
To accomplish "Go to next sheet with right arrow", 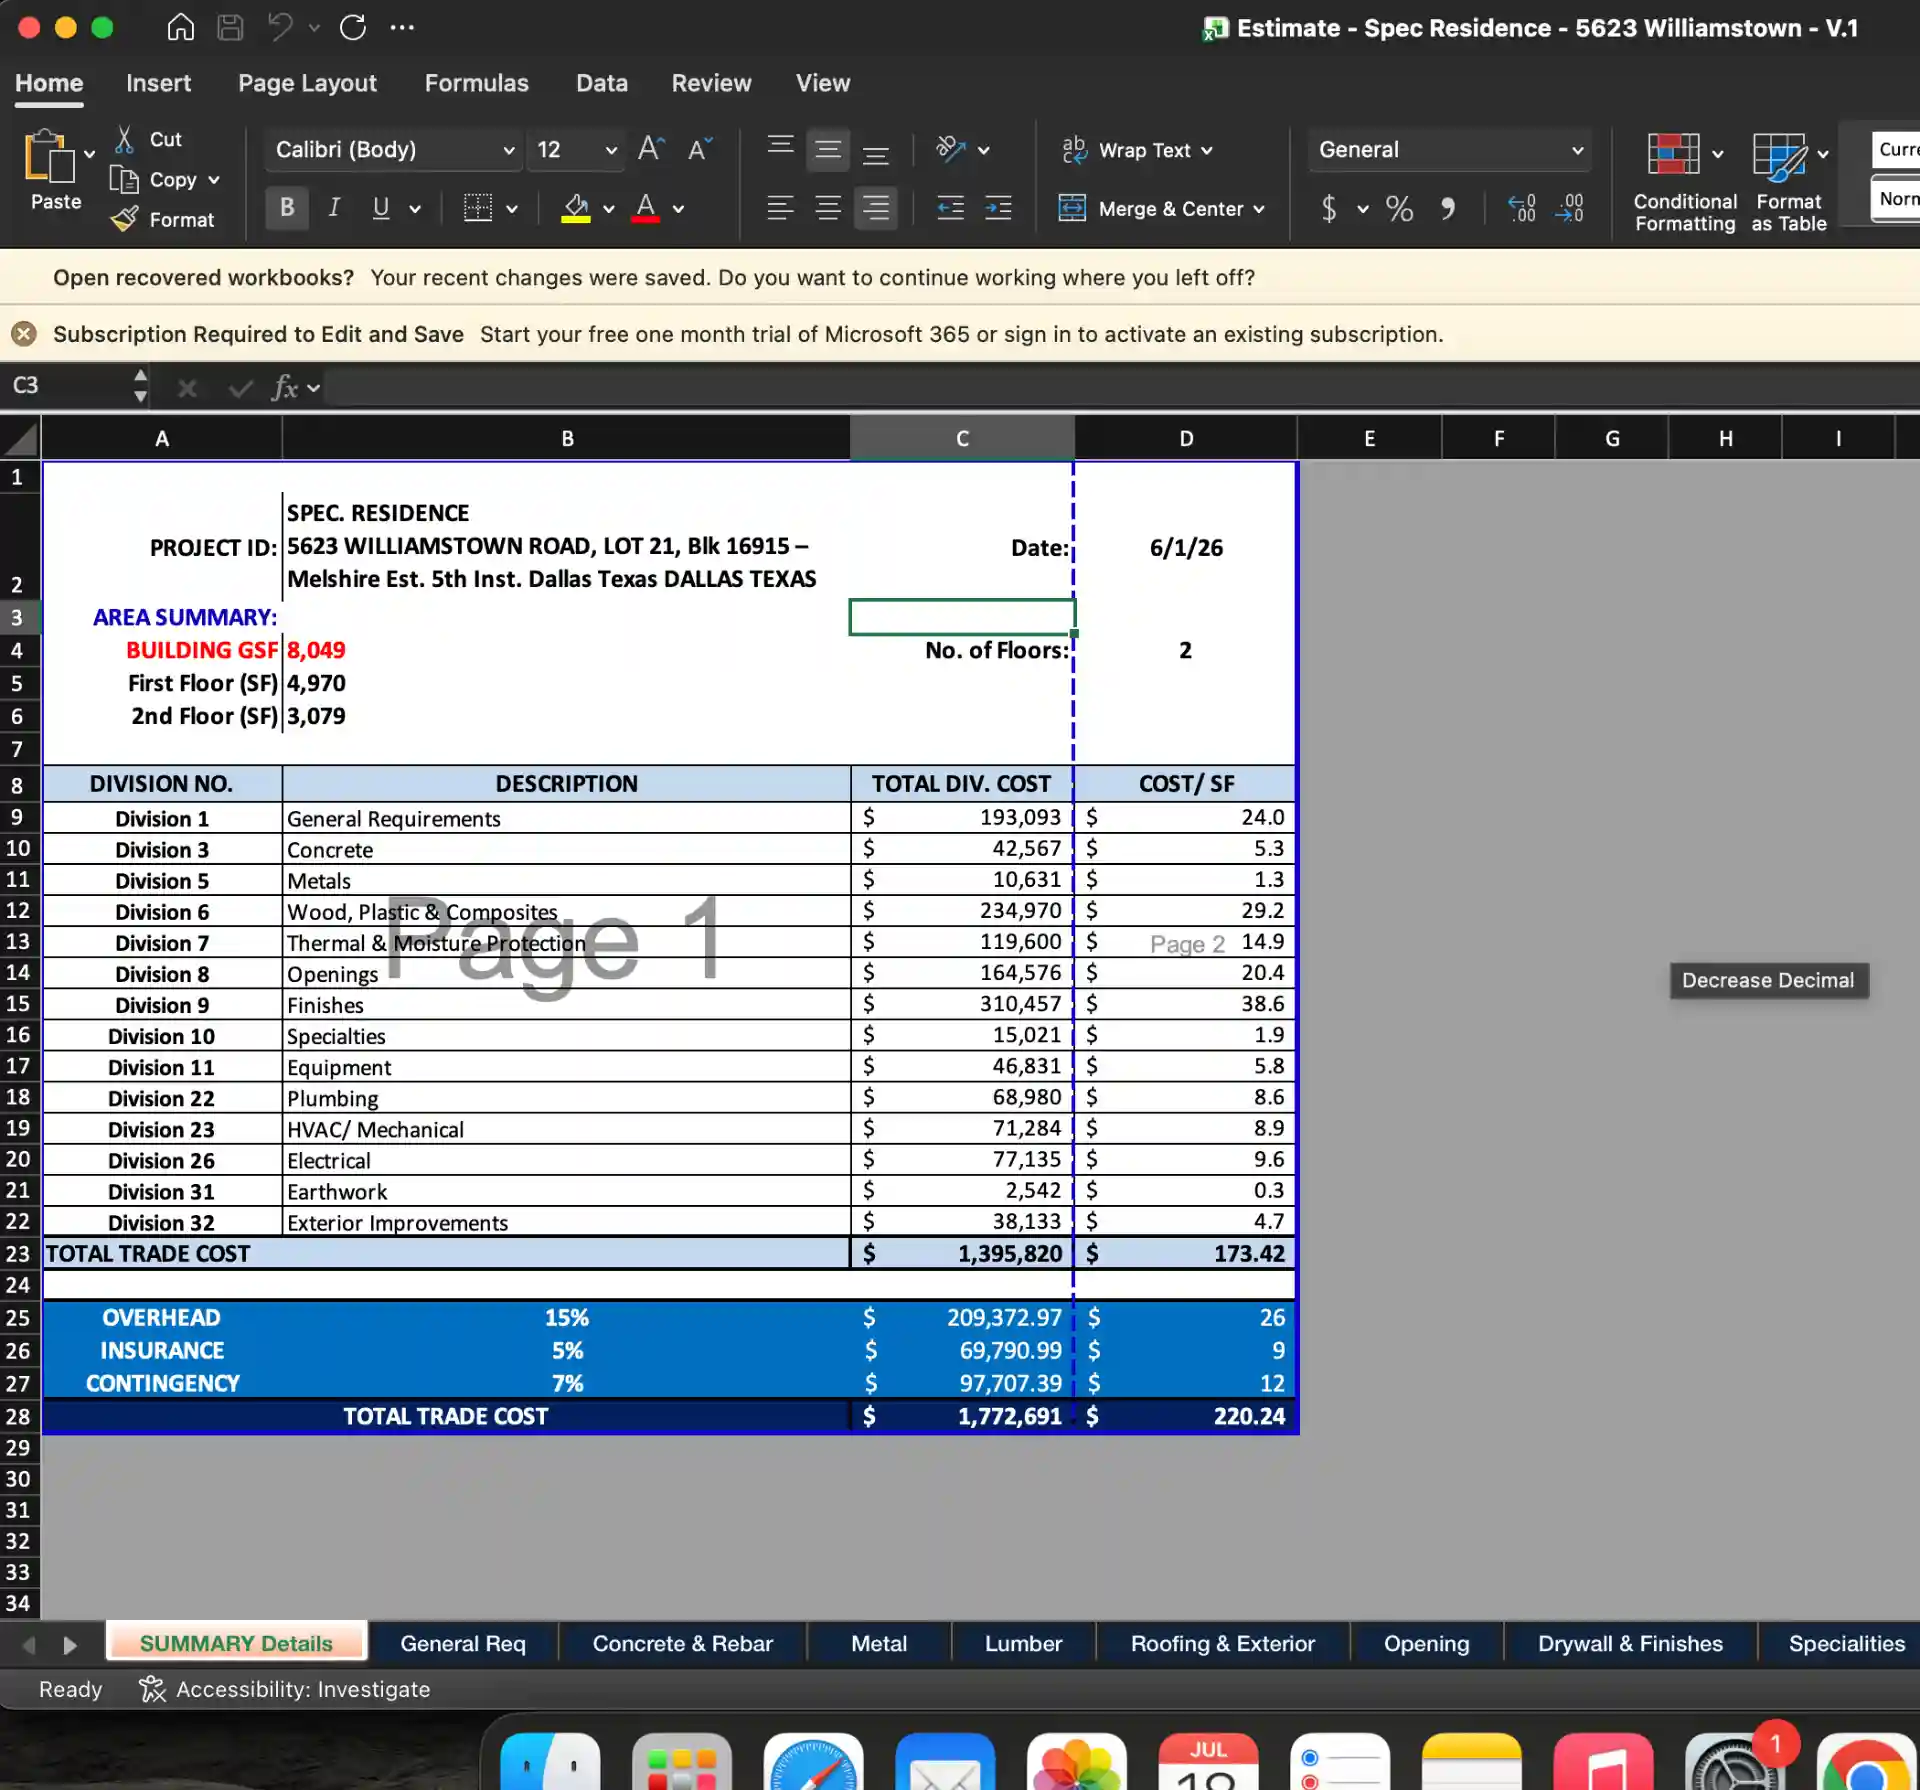I will click(x=70, y=1645).
